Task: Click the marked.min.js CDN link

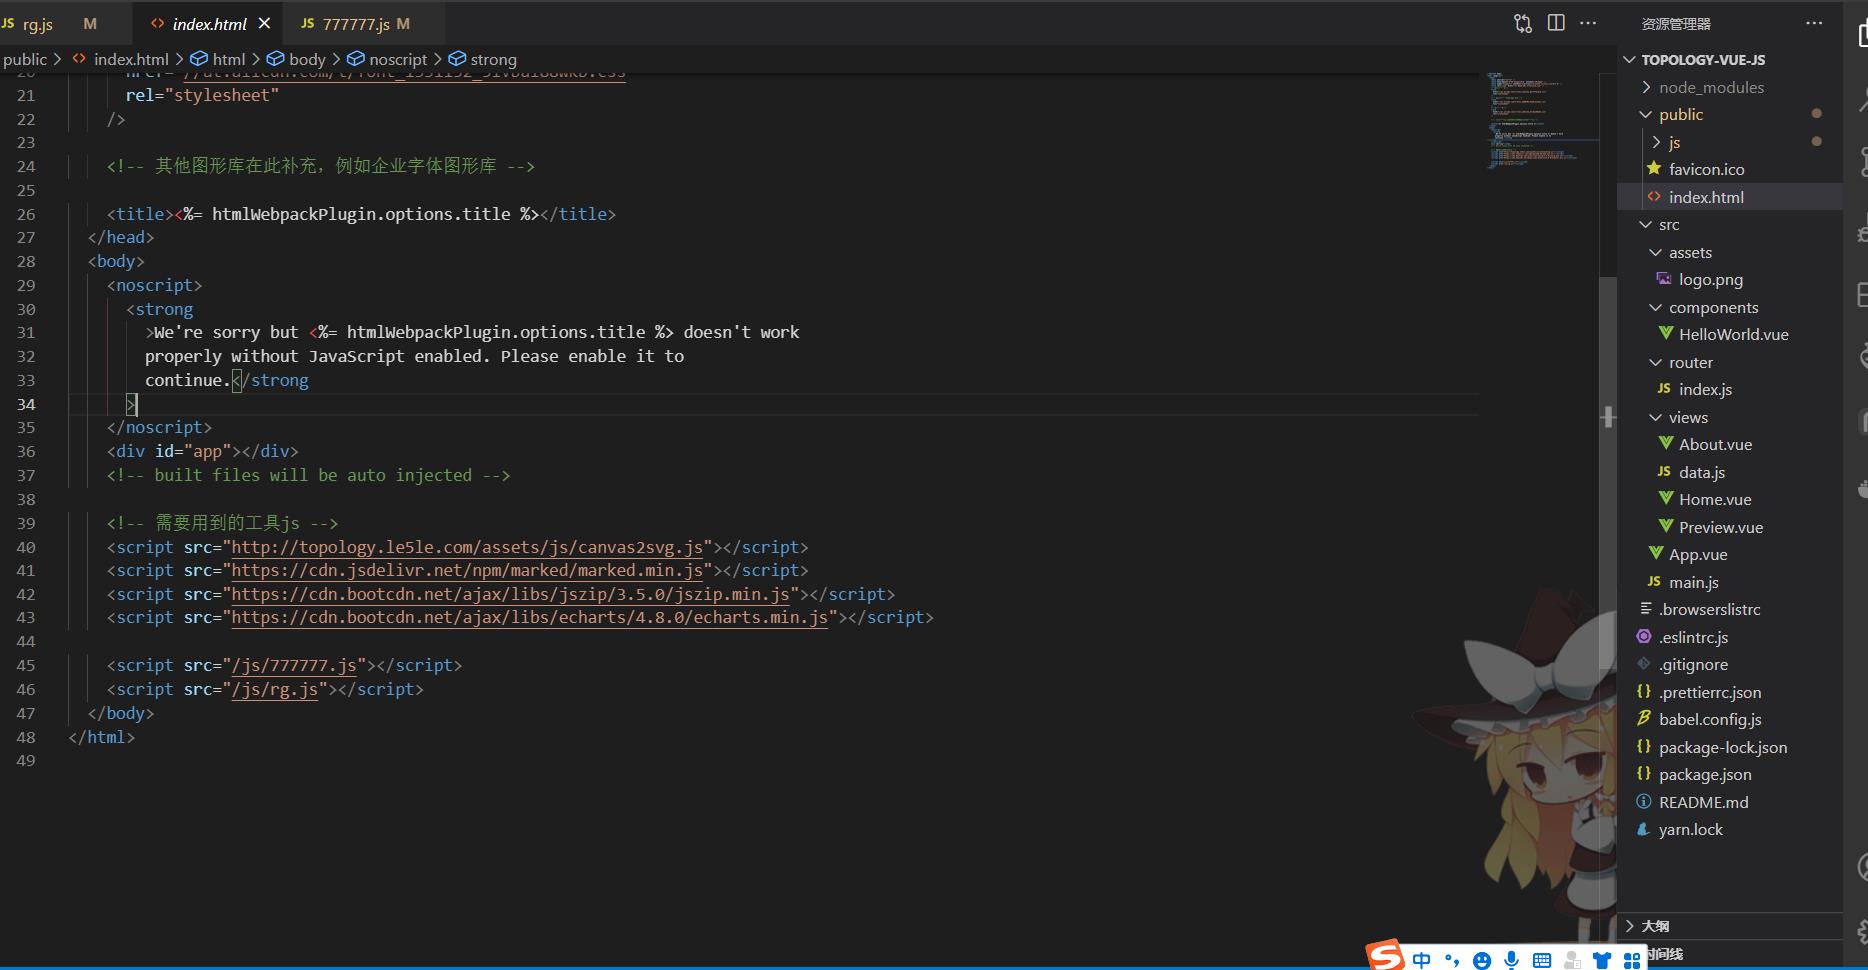Action: pyautogui.click(x=467, y=570)
